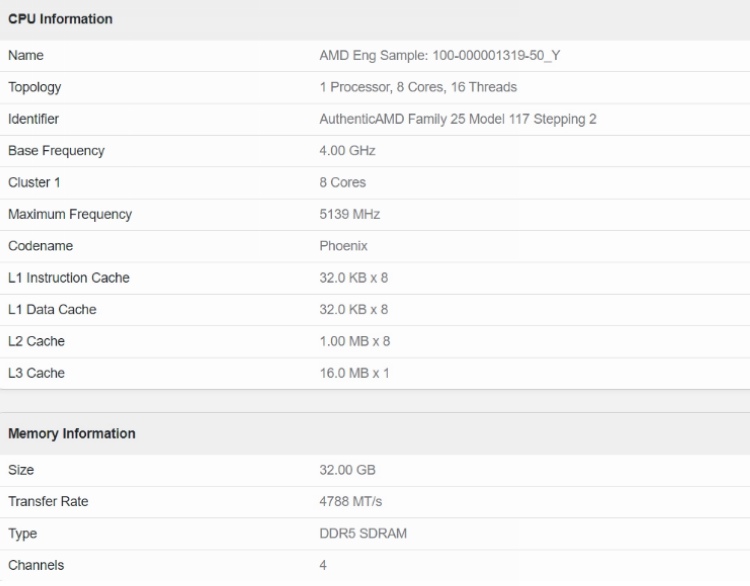The height and width of the screenshot is (586, 750).
Task: Click the Base Frequency label
Action: pyautogui.click(x=56, y=151)
